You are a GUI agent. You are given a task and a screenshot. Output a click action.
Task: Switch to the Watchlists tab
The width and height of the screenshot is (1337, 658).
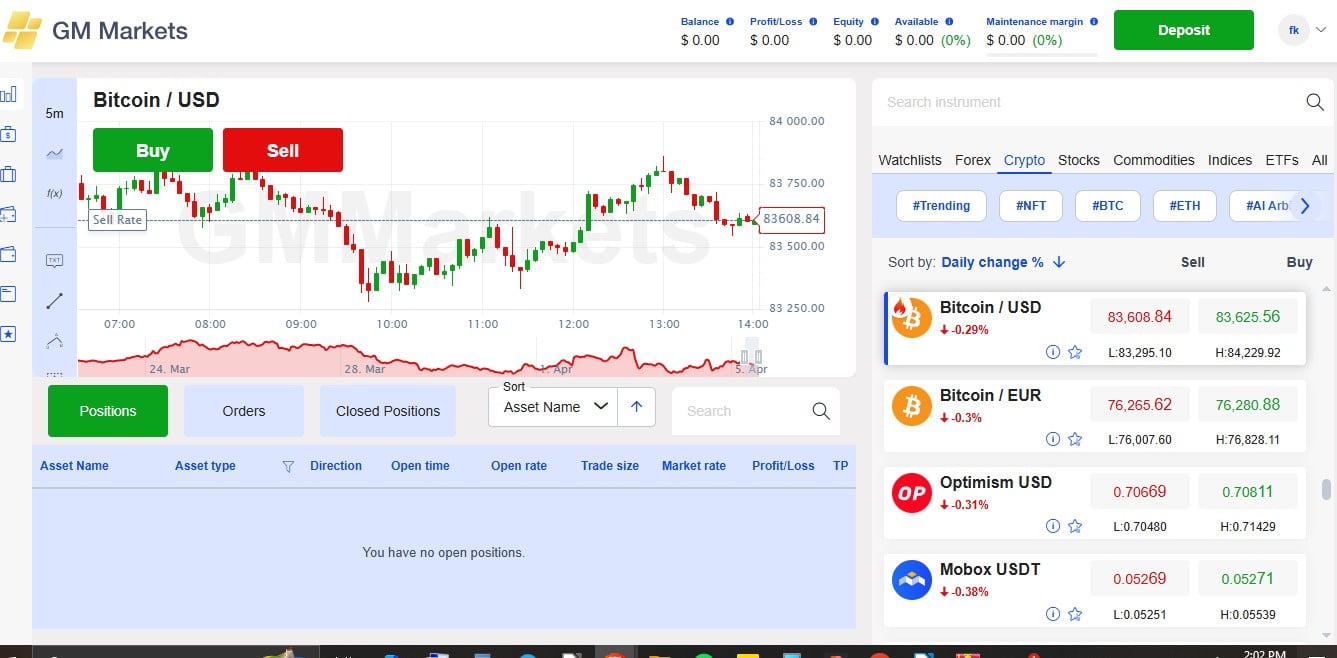(910, 160)
